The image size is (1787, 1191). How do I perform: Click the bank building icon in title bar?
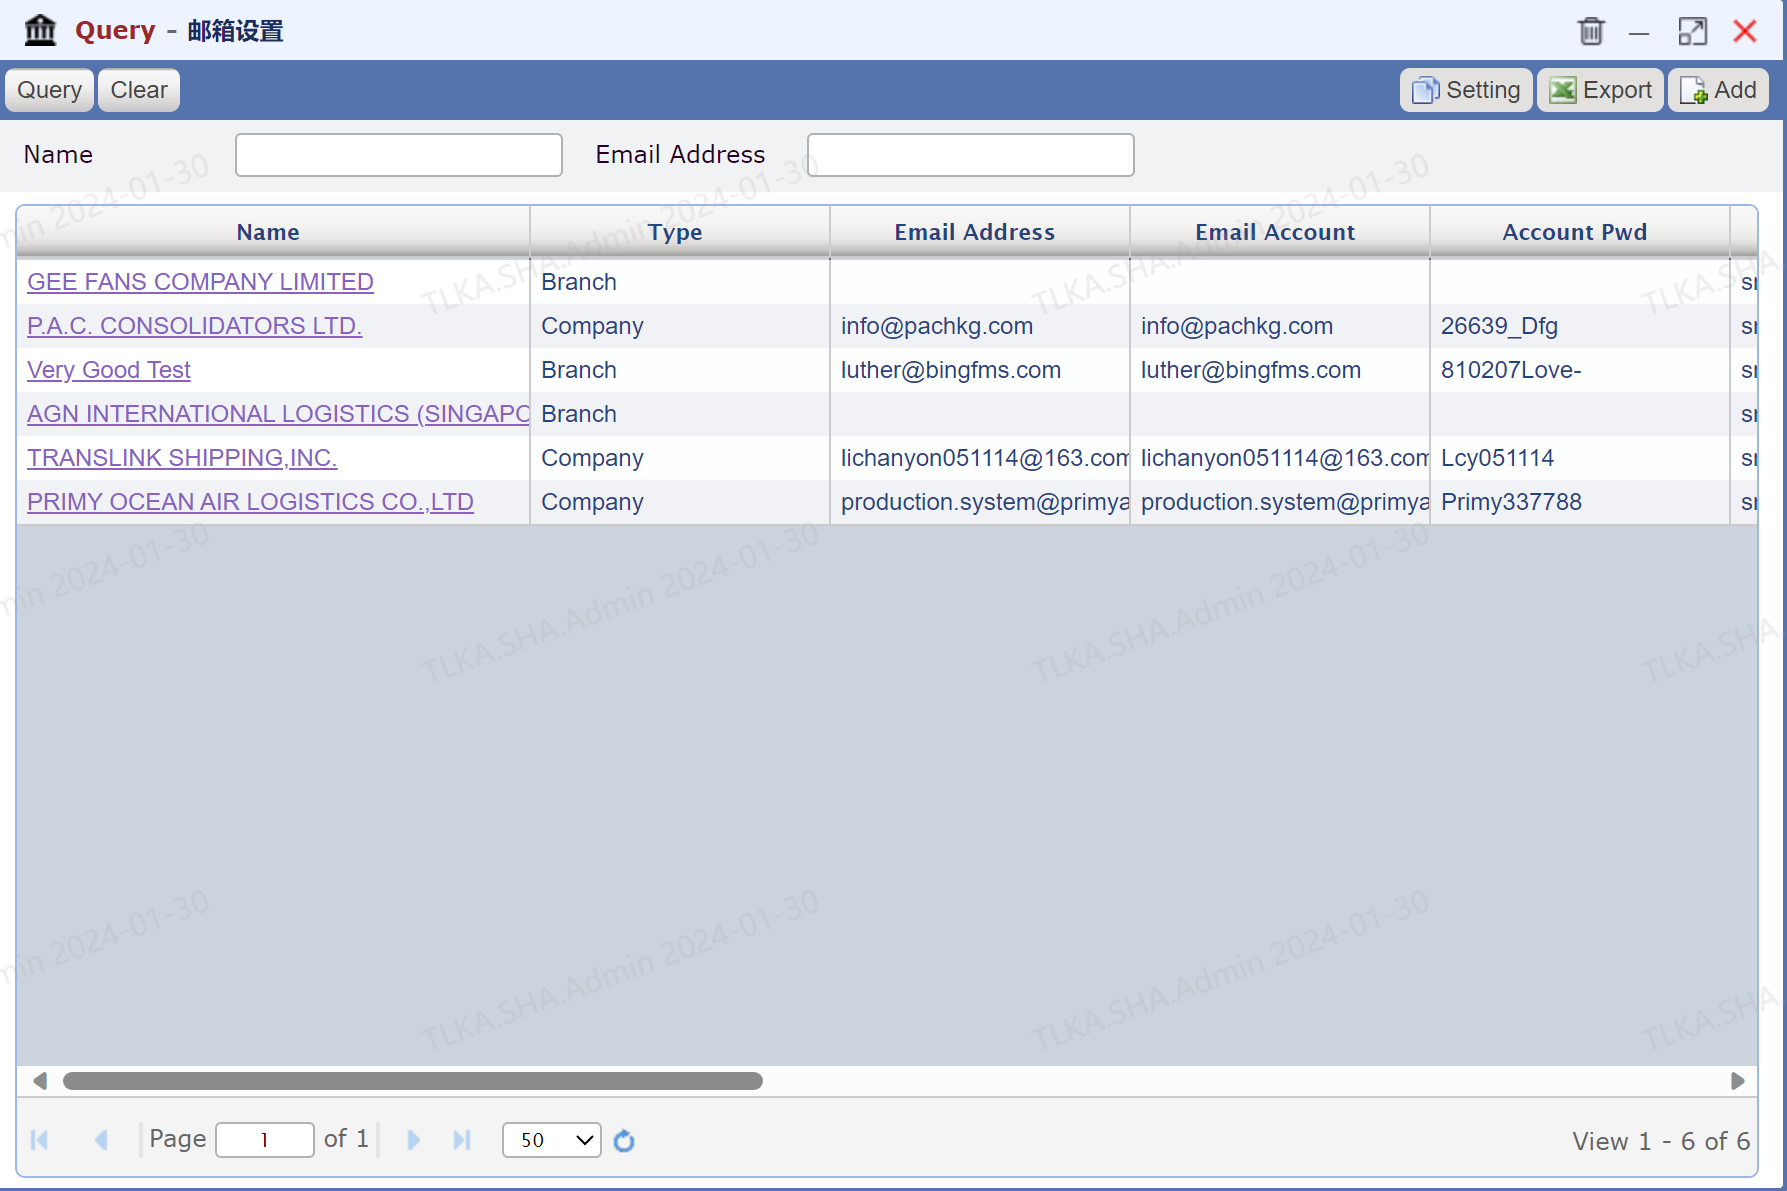40,30
